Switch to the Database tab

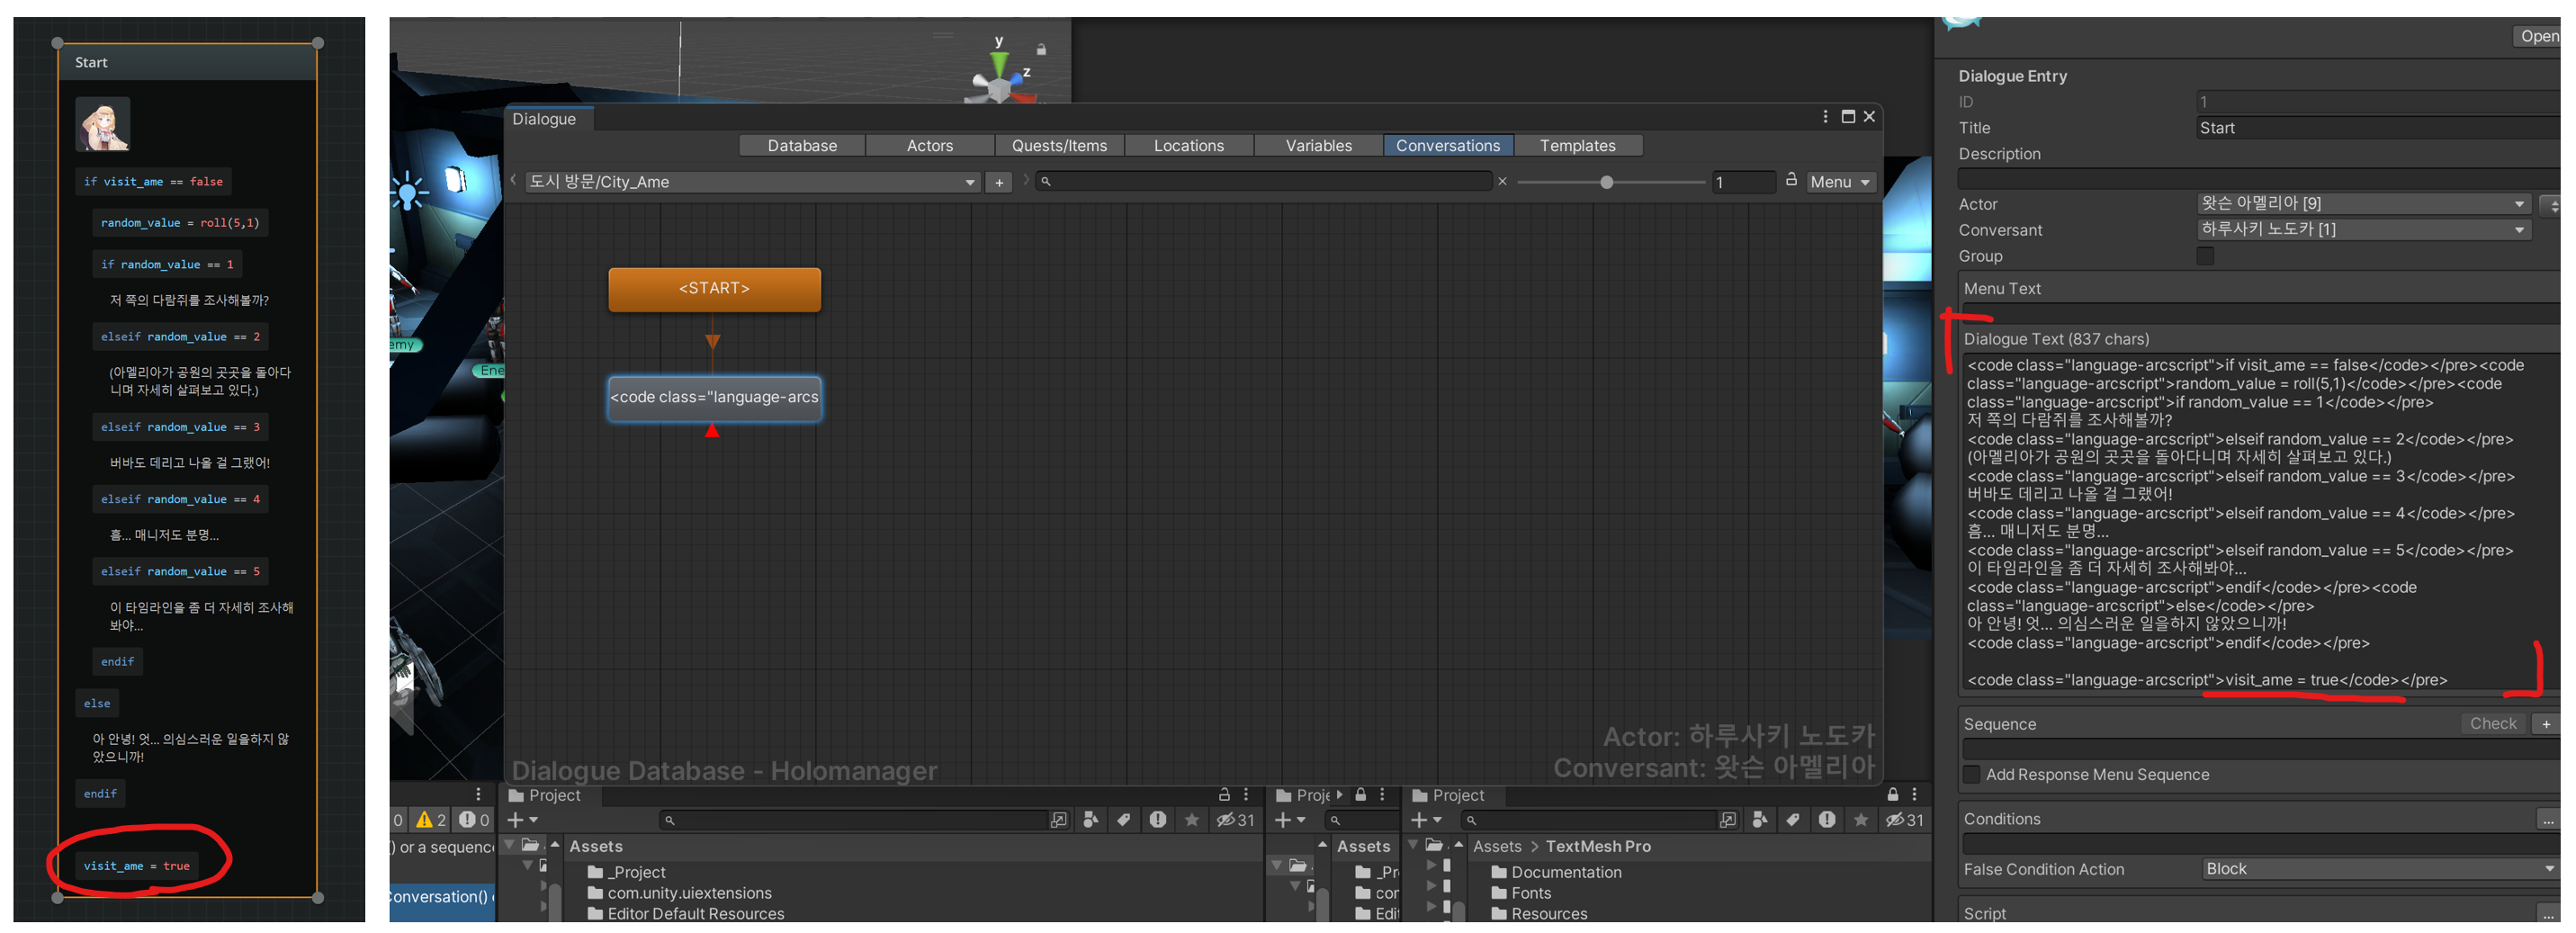(802, 146)
